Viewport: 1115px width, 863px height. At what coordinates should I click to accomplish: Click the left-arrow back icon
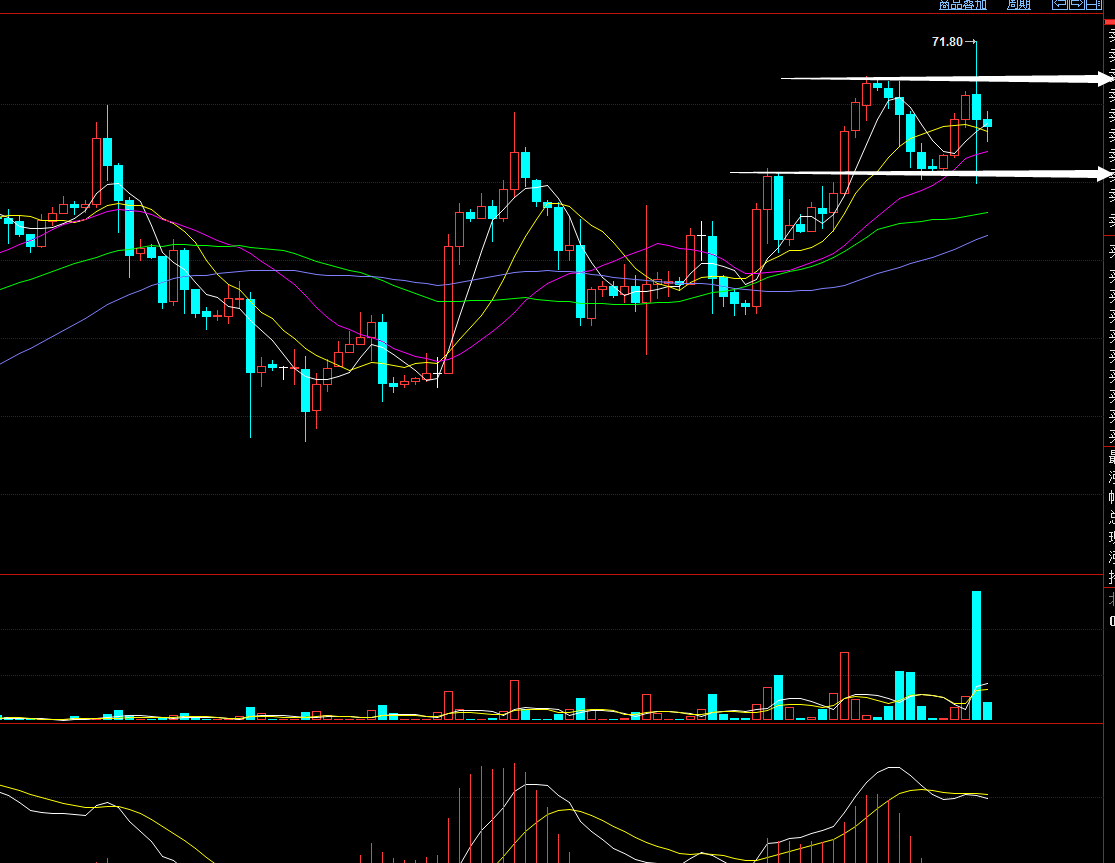point(1060,4)
